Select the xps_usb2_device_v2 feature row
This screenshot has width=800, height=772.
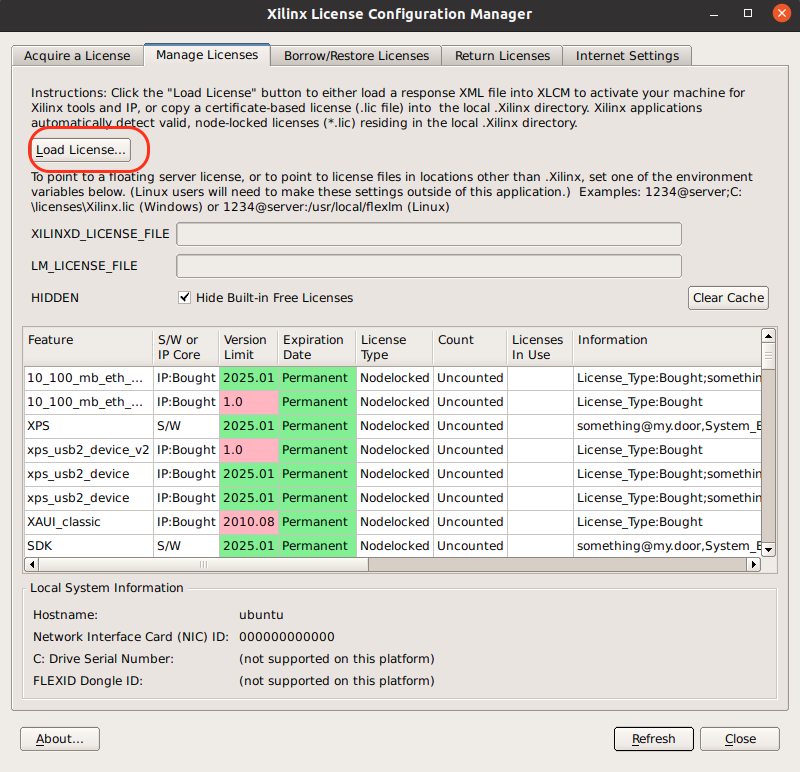[393, 450]
